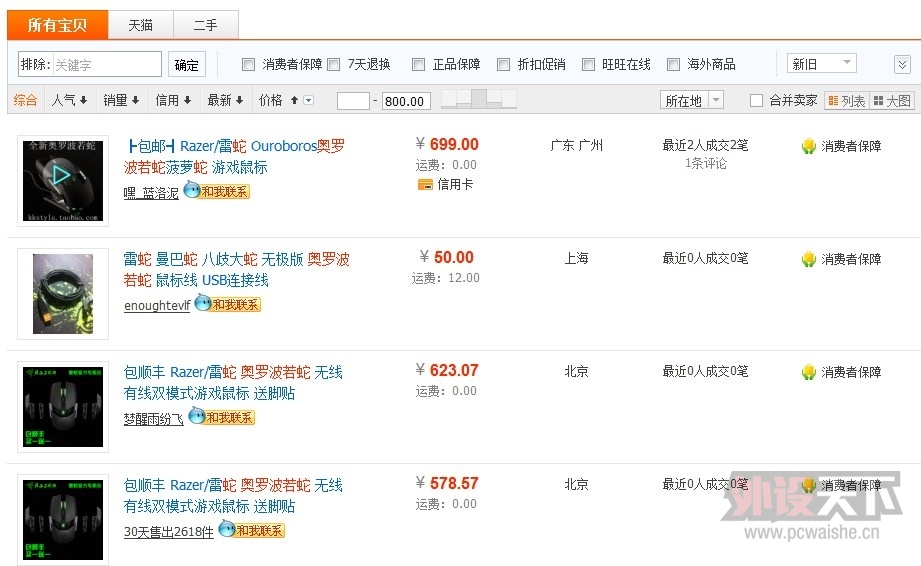Open the 二手 tab
The image size is (921, 566).
tap(206, 25)
